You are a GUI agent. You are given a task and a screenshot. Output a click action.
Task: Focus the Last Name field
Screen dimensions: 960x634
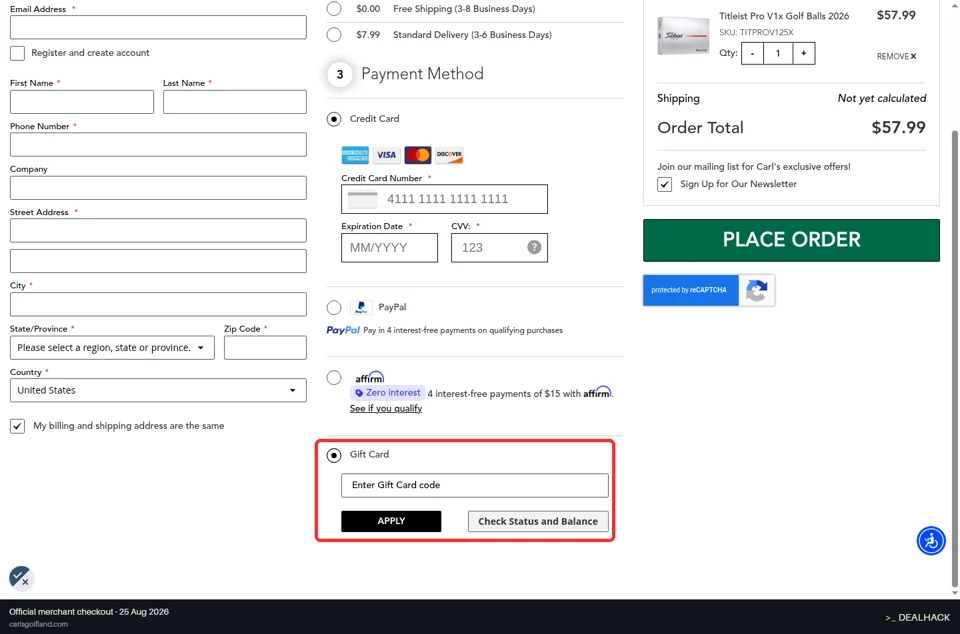tap(234, 102)
